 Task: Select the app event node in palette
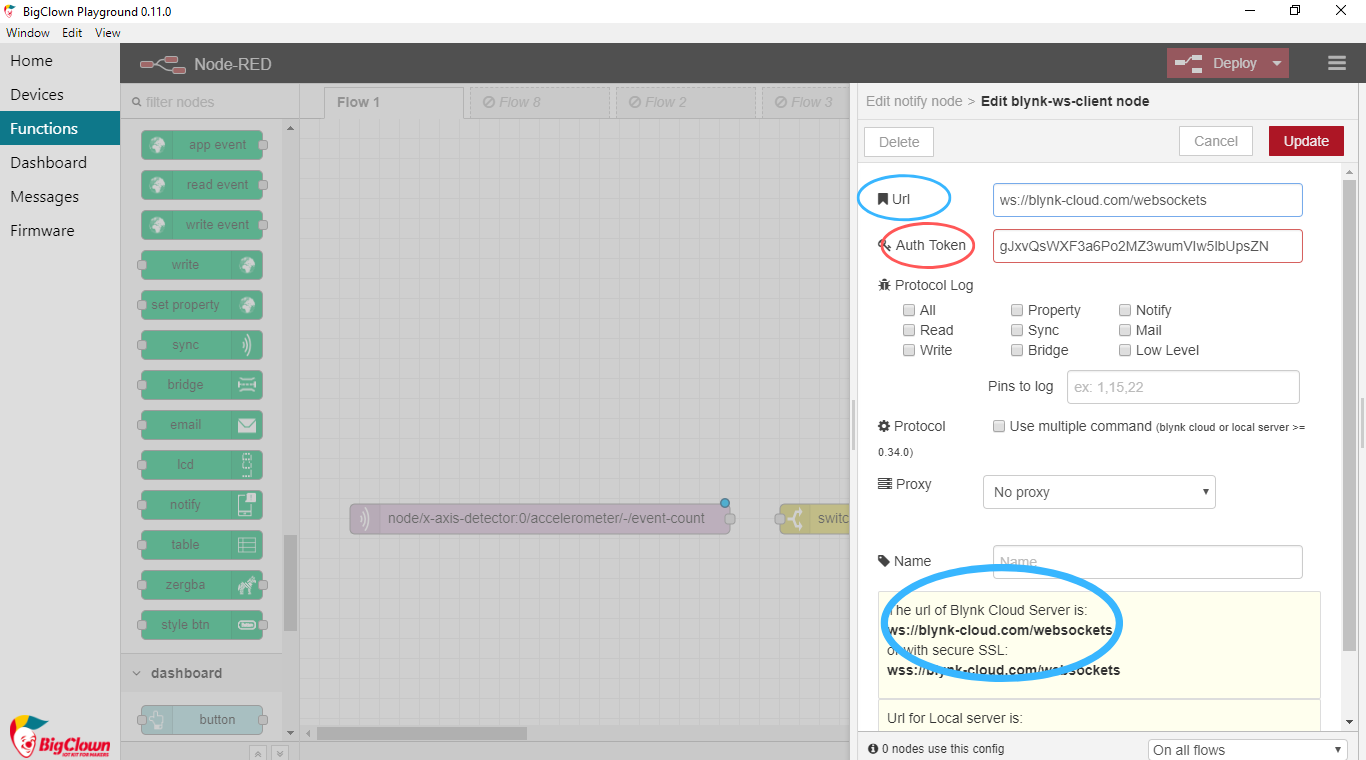[x=202, y=145]
